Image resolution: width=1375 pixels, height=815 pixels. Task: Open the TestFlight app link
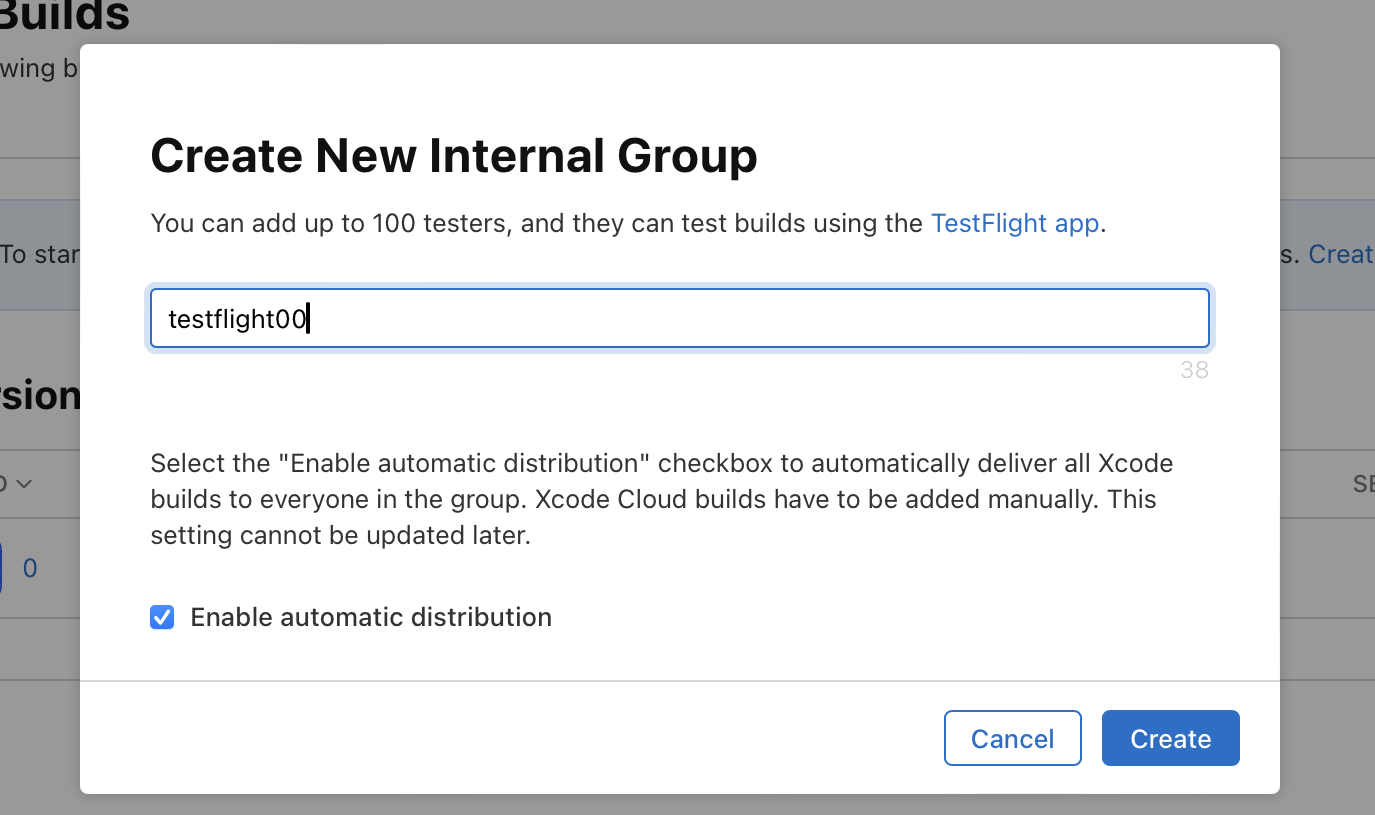pyautogui.click(x=1014, y=223)
